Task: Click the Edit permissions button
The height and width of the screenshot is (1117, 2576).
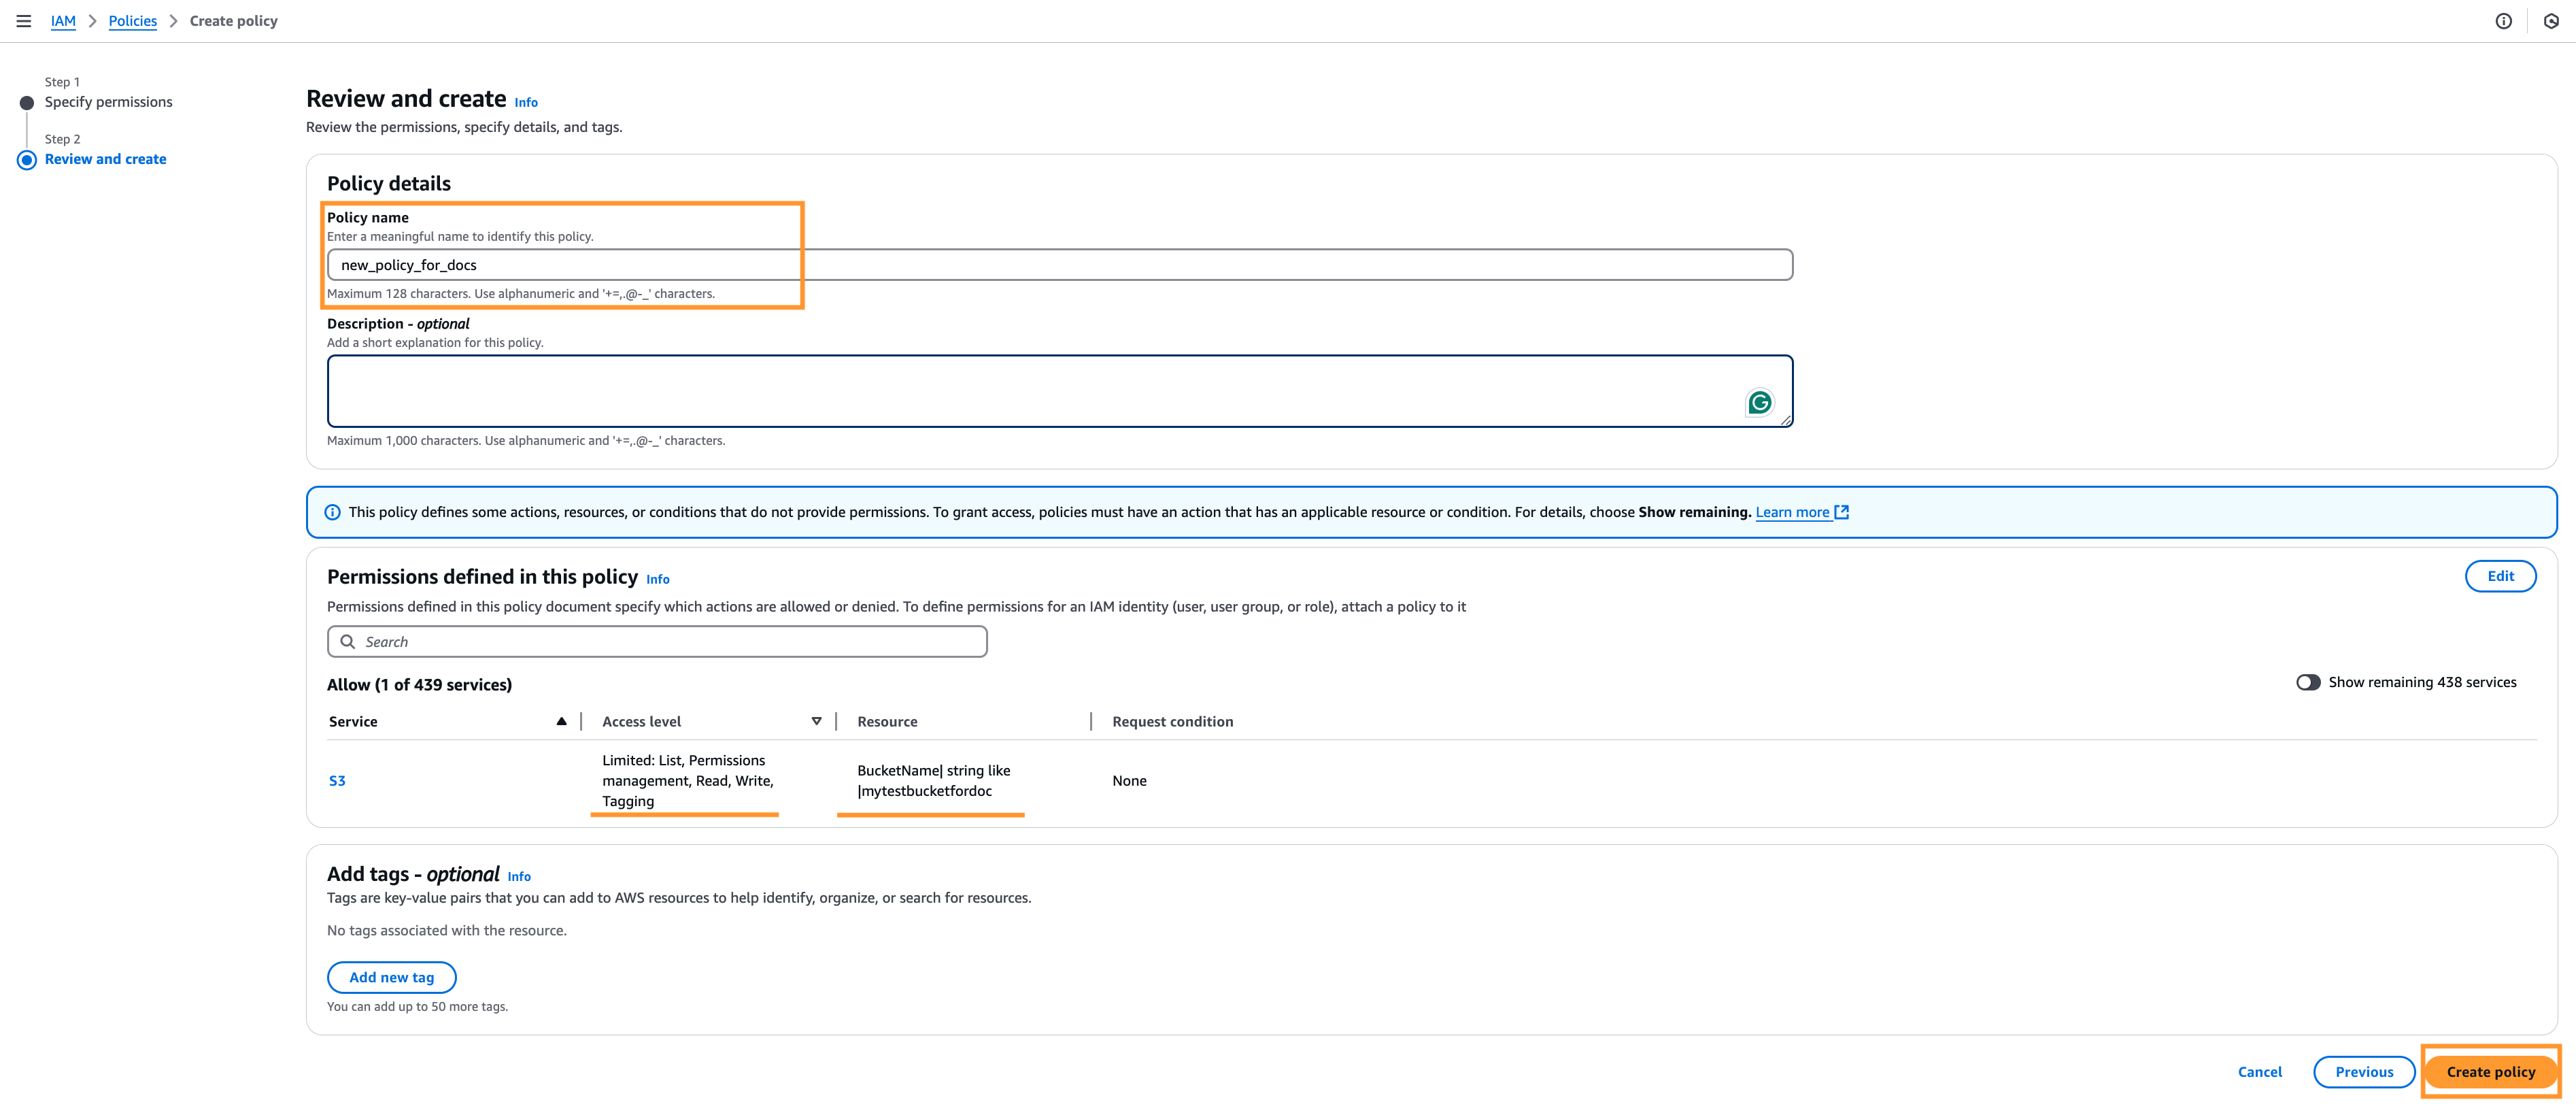Action: coord(2499,576)
